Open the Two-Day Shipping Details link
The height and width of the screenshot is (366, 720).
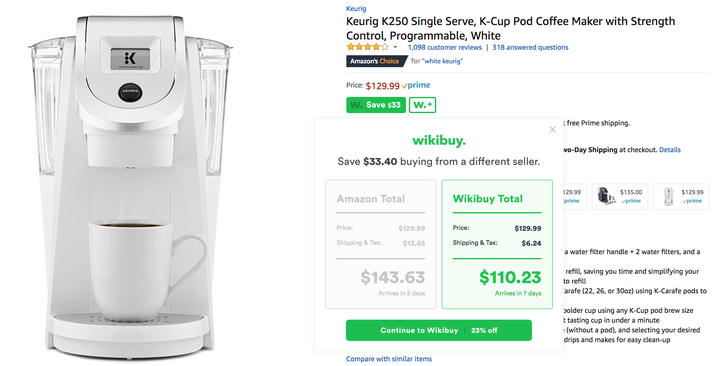[x=670, y=150]
